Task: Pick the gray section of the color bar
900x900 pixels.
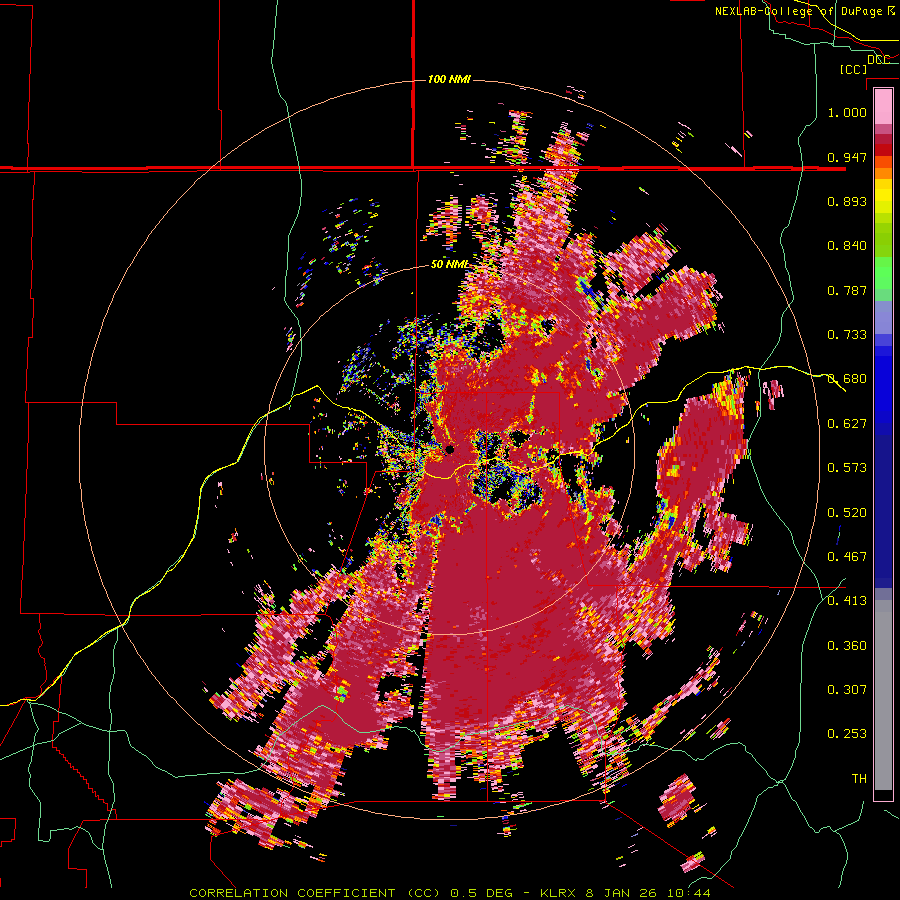Action: [x=883, y=695]
